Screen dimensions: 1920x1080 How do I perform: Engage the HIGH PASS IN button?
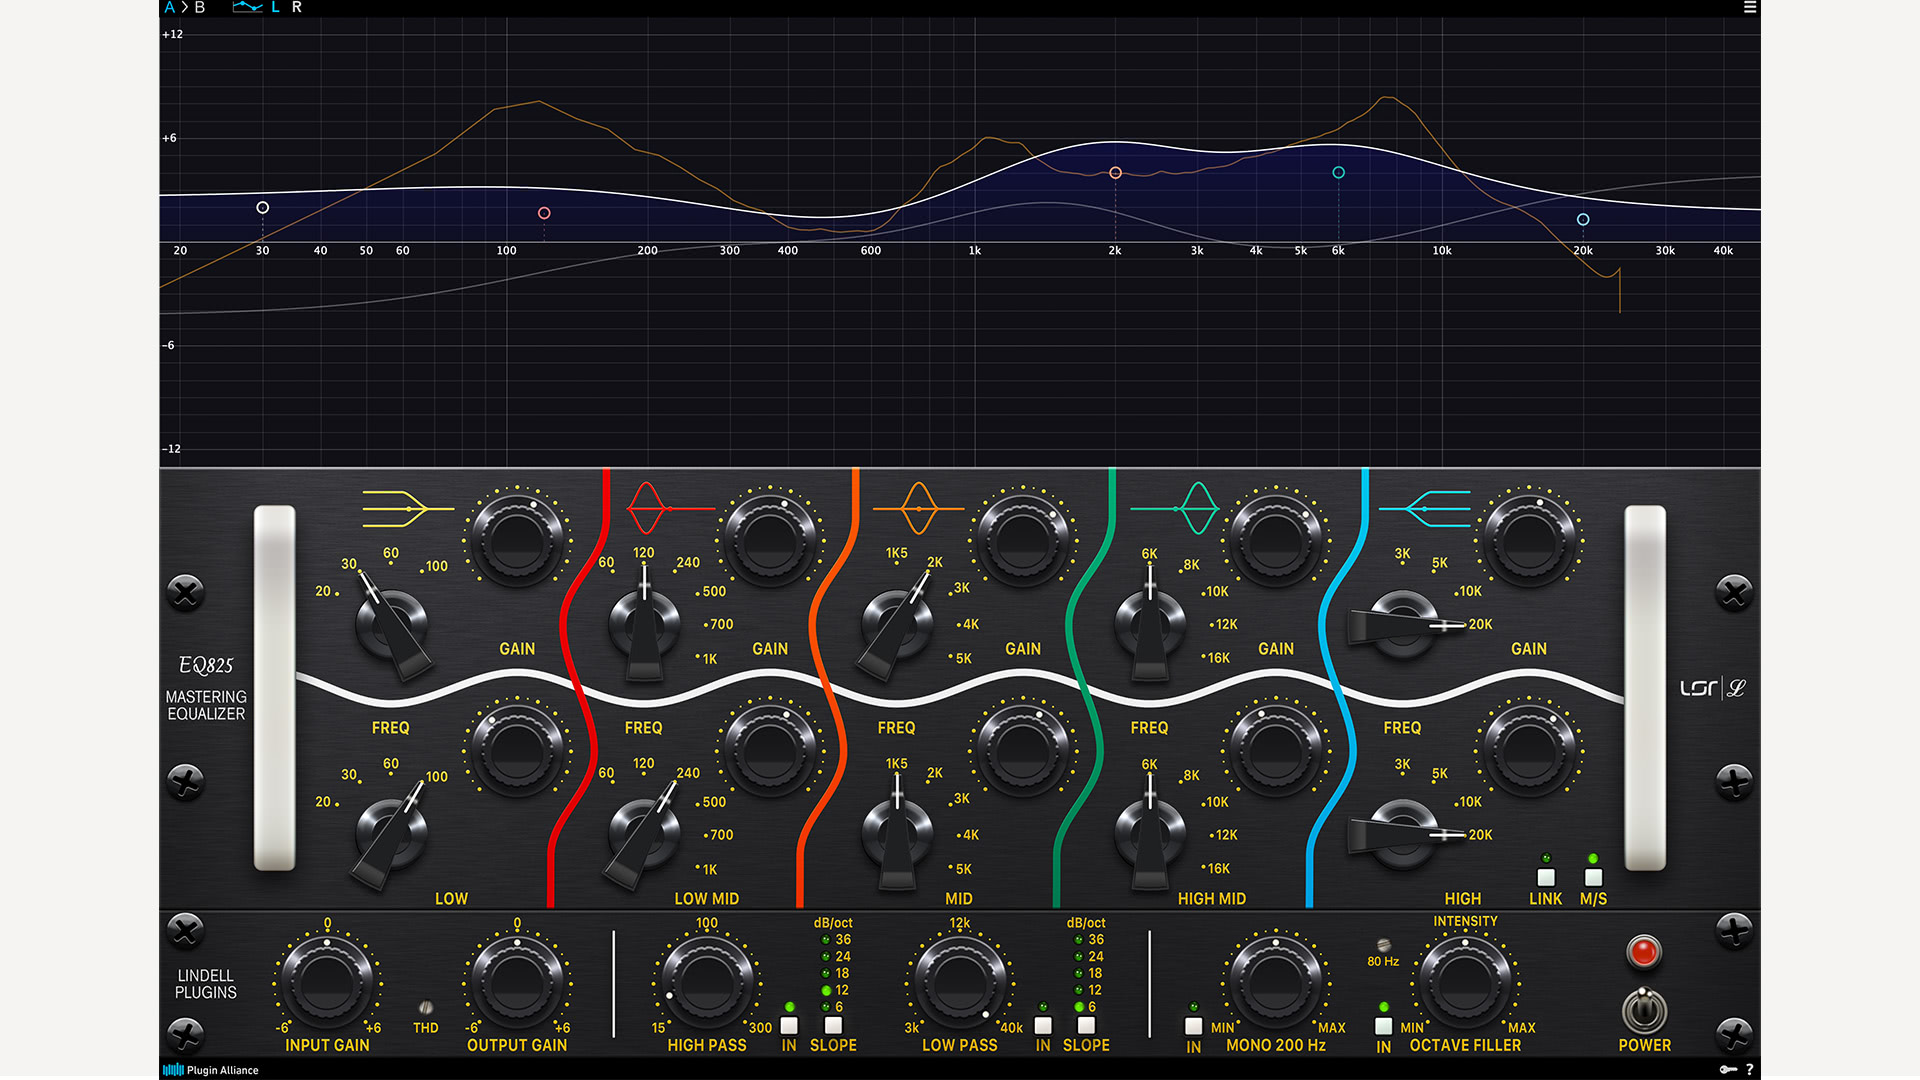click(x=789, y=1025)
